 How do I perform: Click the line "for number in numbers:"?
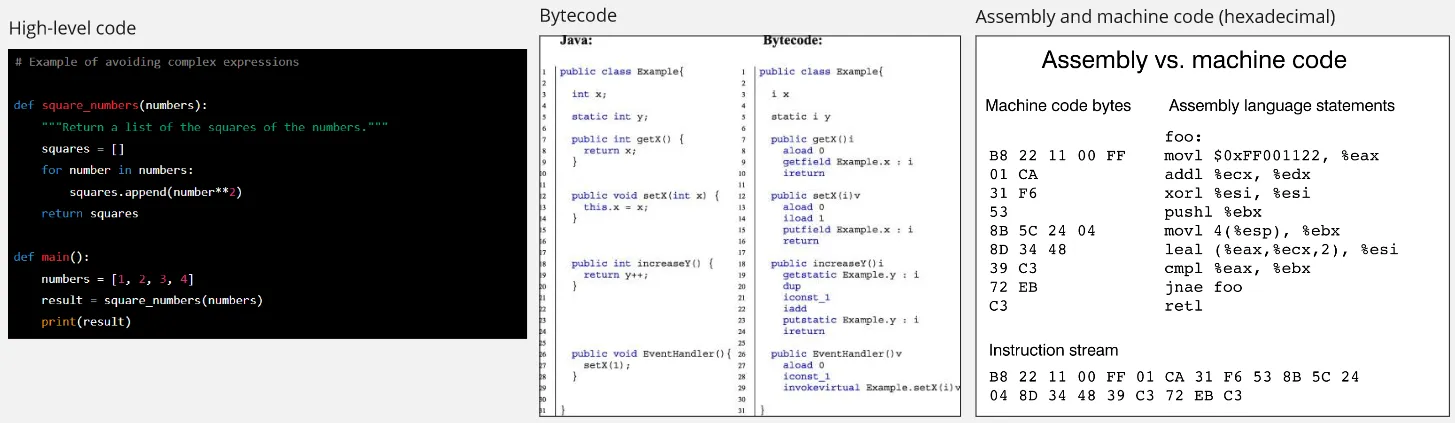point(118,170)
